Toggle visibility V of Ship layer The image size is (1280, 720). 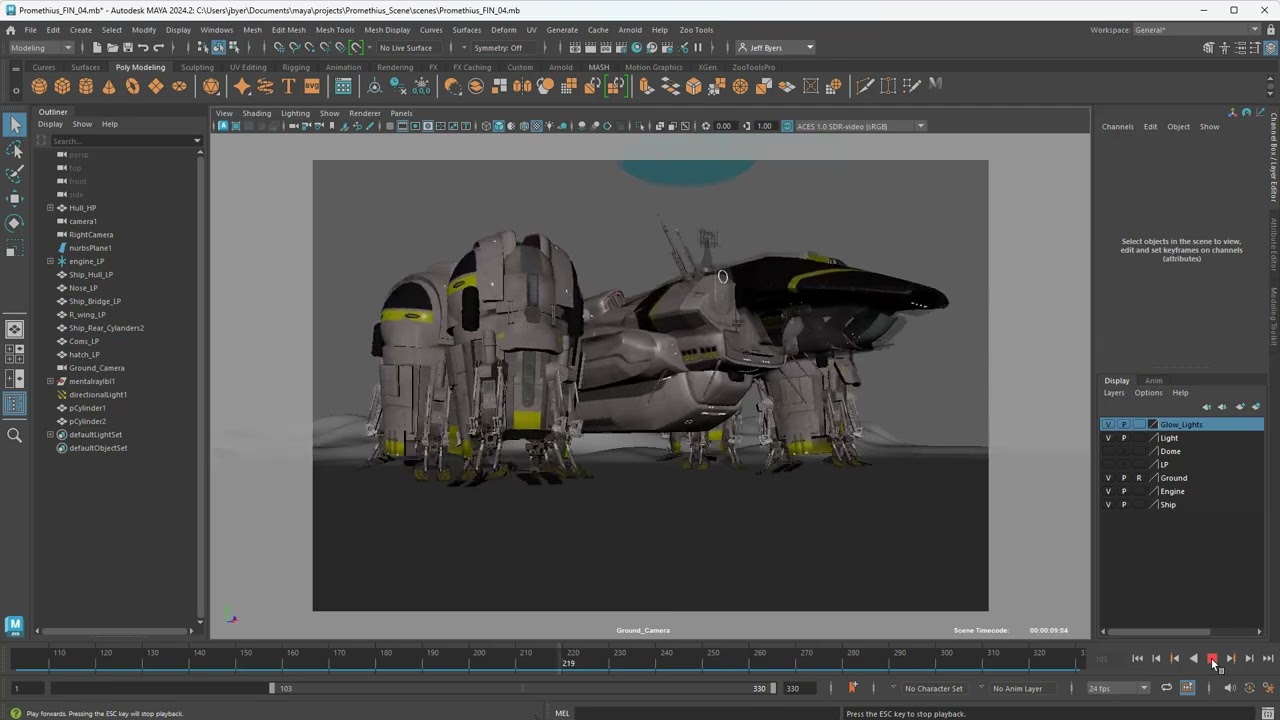click(1108, 505)
